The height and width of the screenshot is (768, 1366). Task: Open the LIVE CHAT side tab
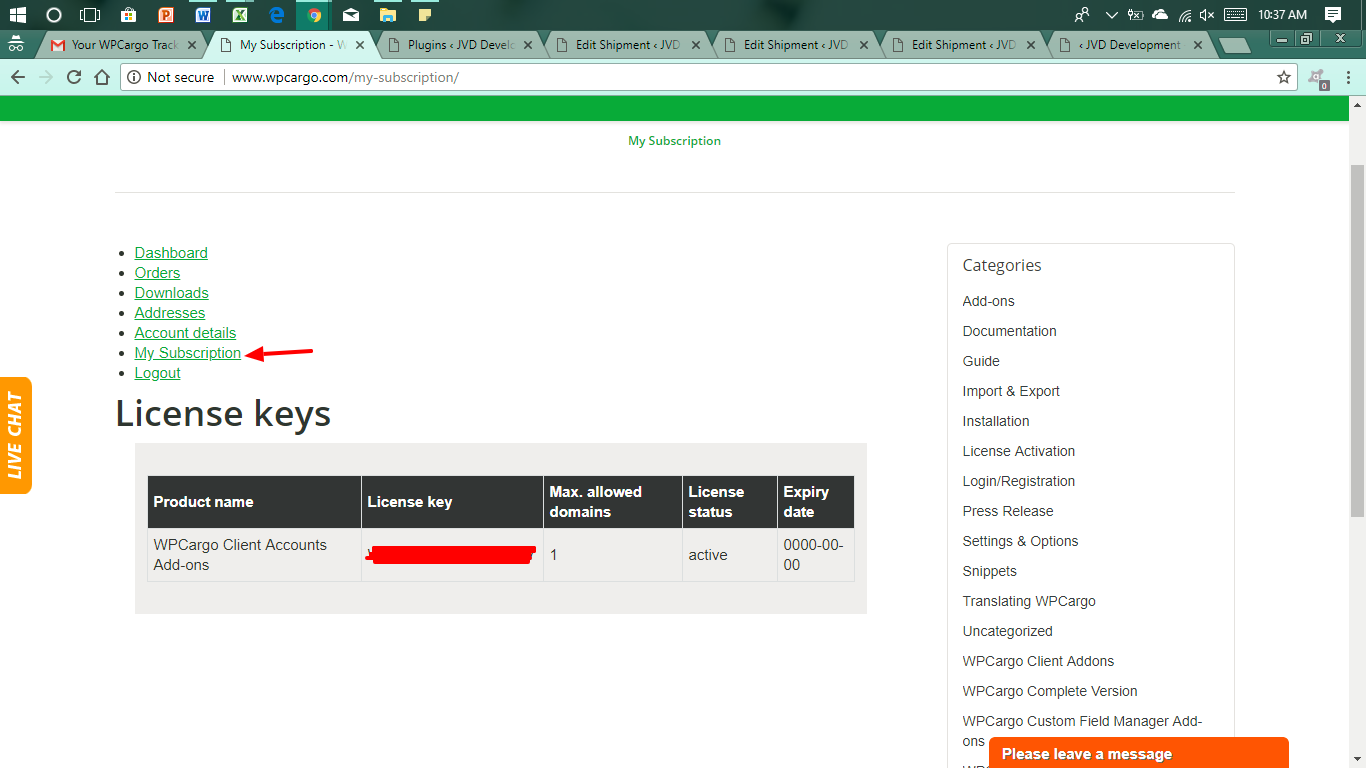[16, 435]
